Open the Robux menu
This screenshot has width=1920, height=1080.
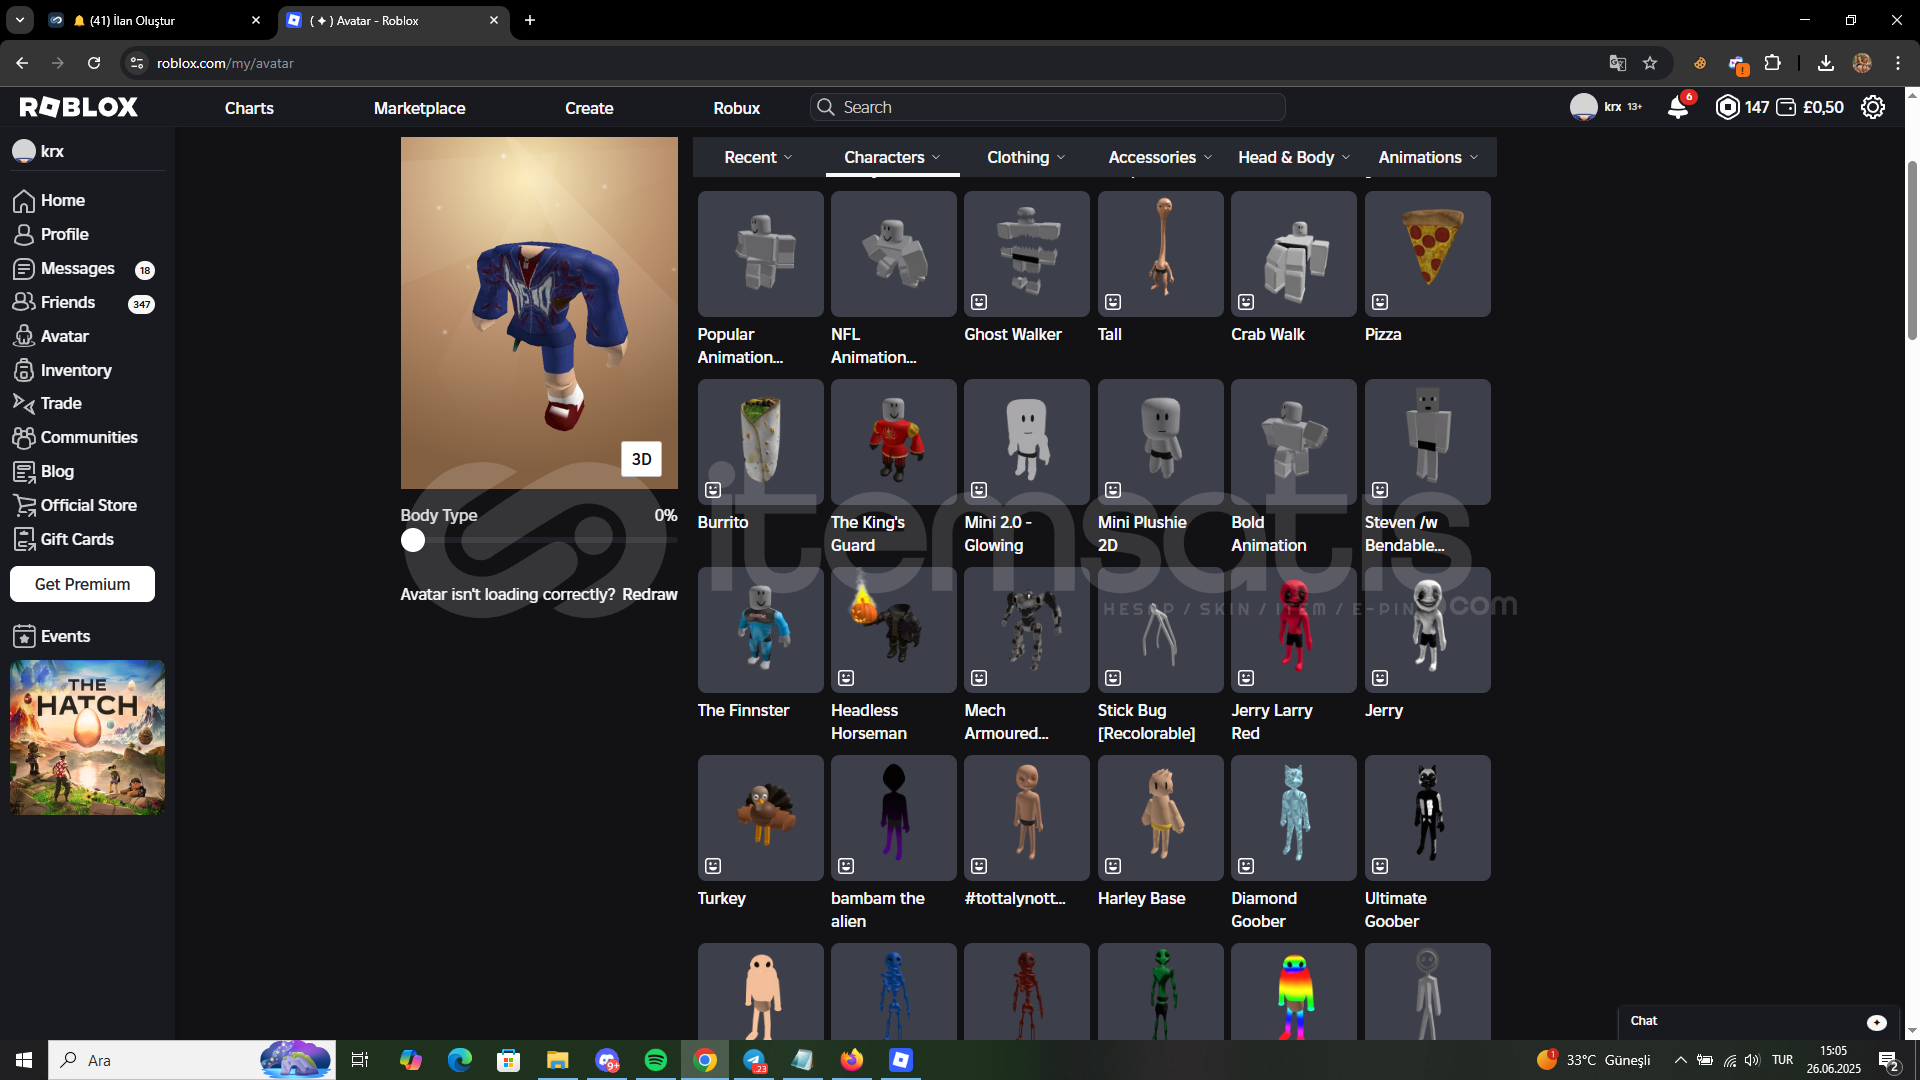pos(737,108)
